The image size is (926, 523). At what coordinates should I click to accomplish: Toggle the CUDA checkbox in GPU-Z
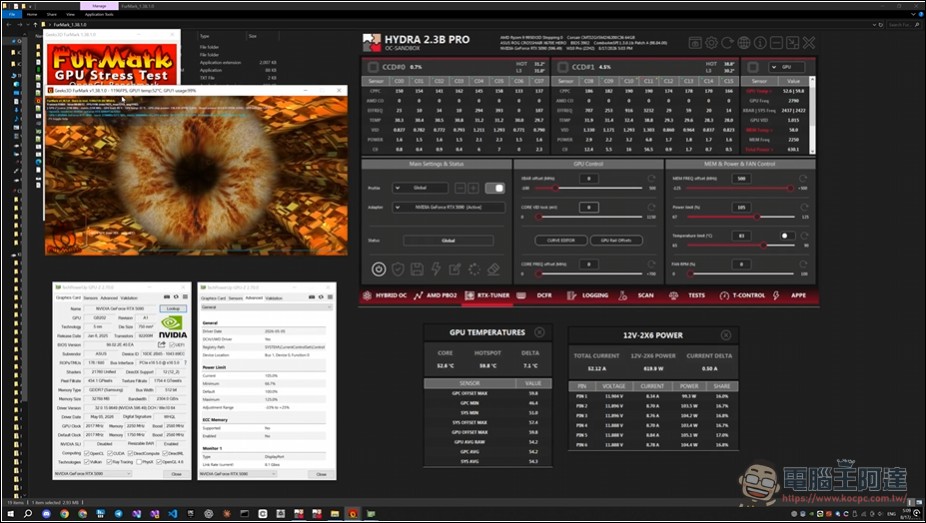(110, 453)
